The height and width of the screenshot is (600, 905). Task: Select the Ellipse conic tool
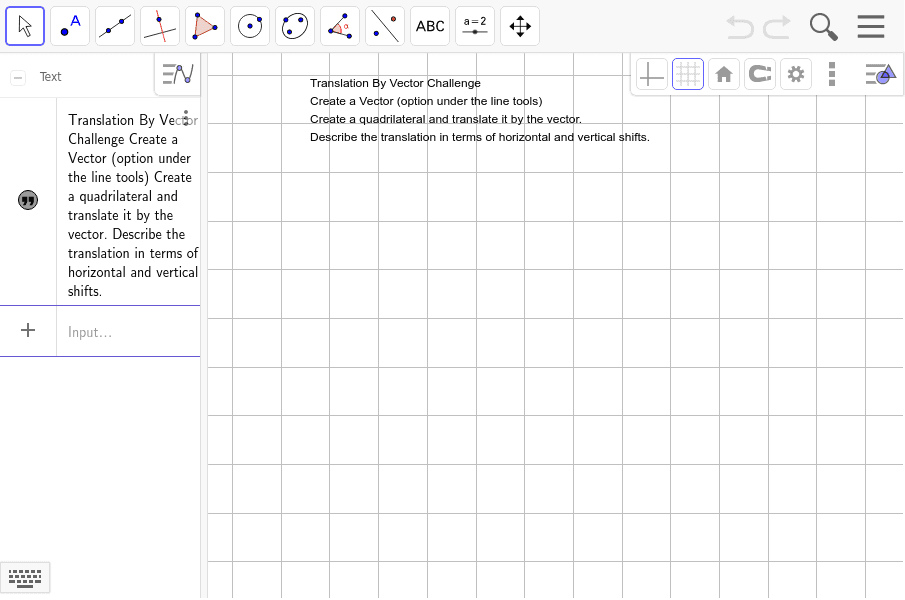pos(295,26)
